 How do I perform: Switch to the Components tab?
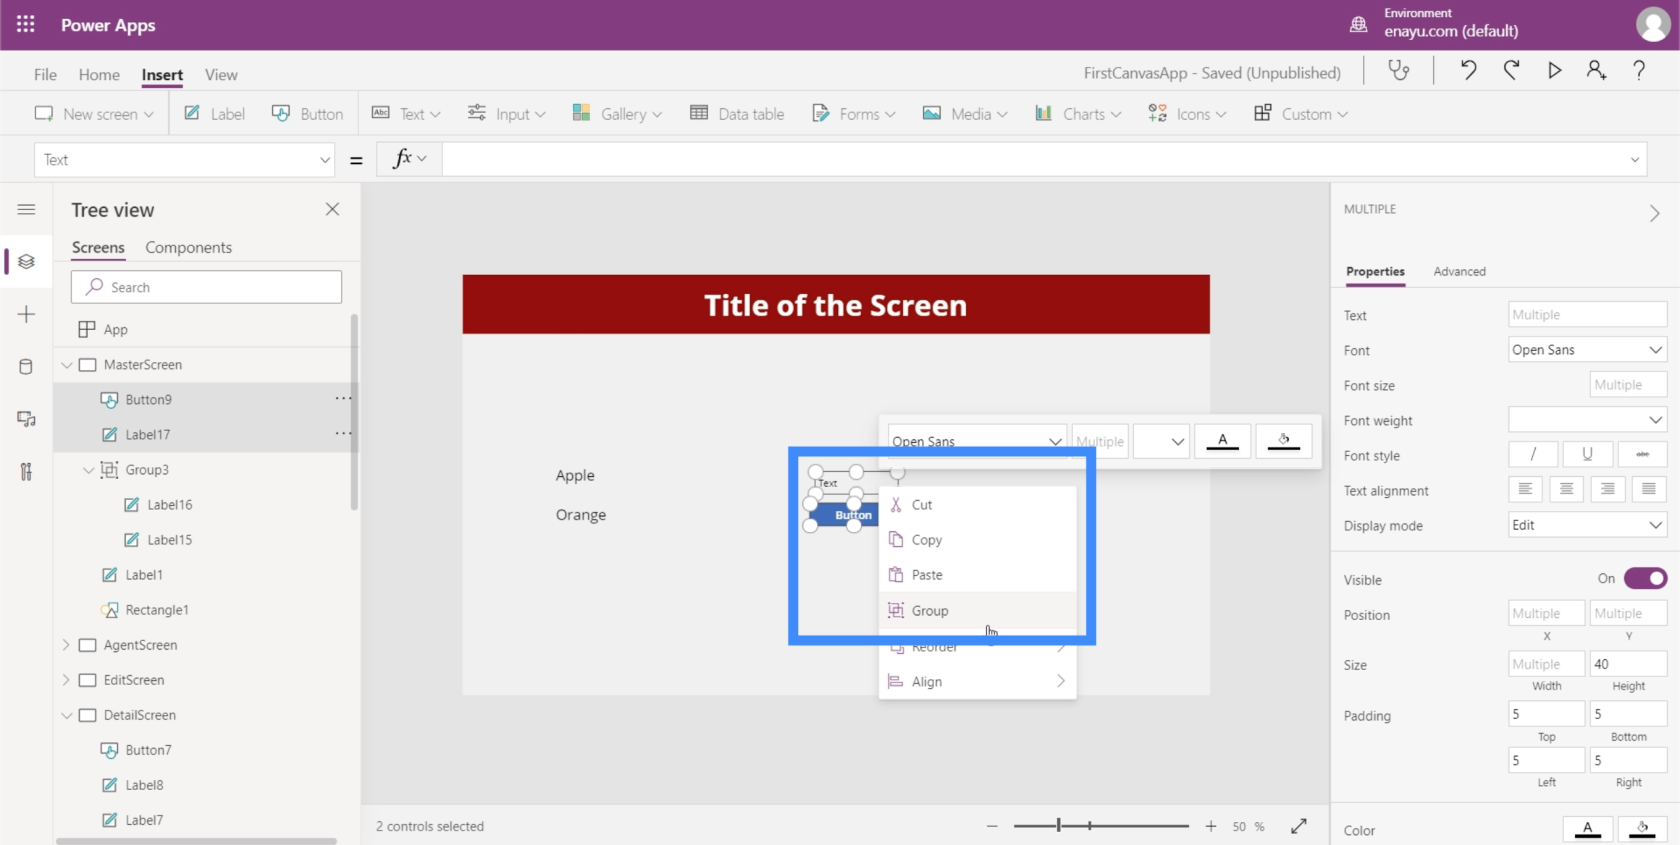click(188, 247)
